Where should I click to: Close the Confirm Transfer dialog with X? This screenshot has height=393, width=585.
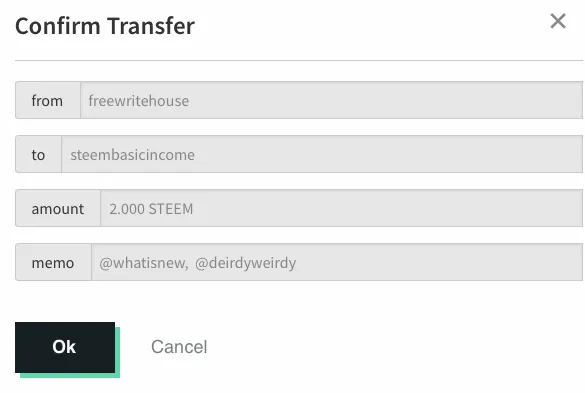558,21
